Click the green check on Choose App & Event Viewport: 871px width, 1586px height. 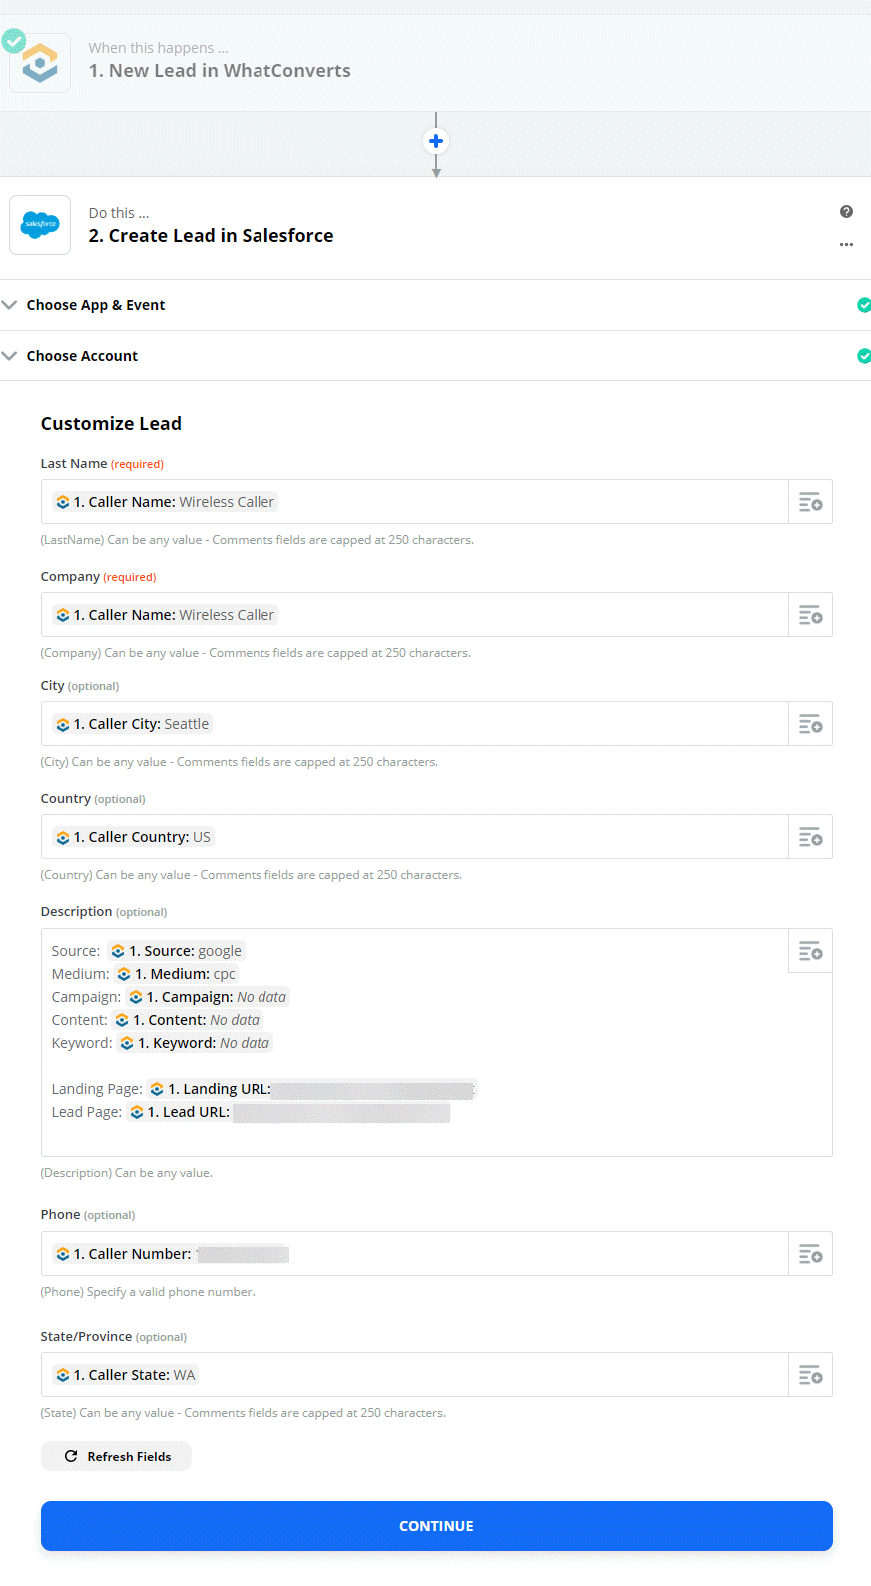(x=864, y=305)
